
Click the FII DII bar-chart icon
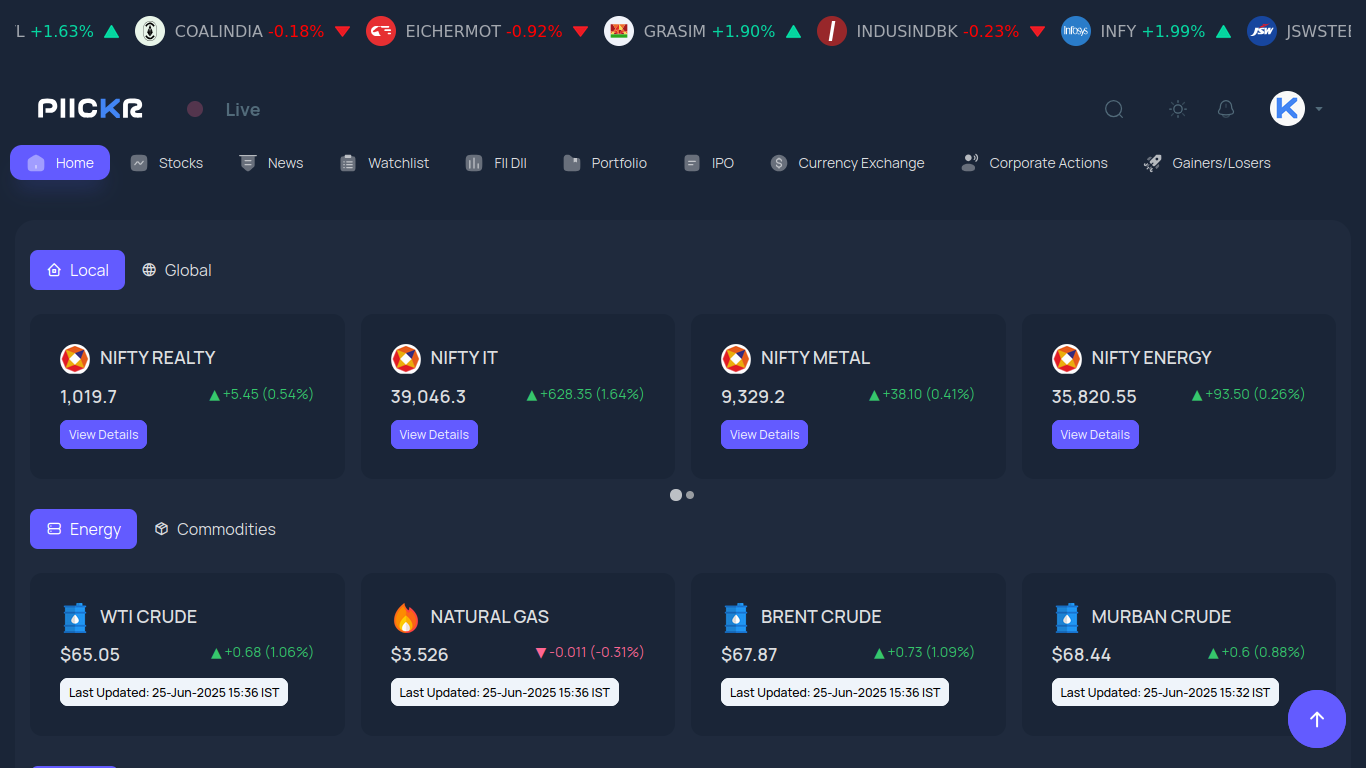point(473,162)
